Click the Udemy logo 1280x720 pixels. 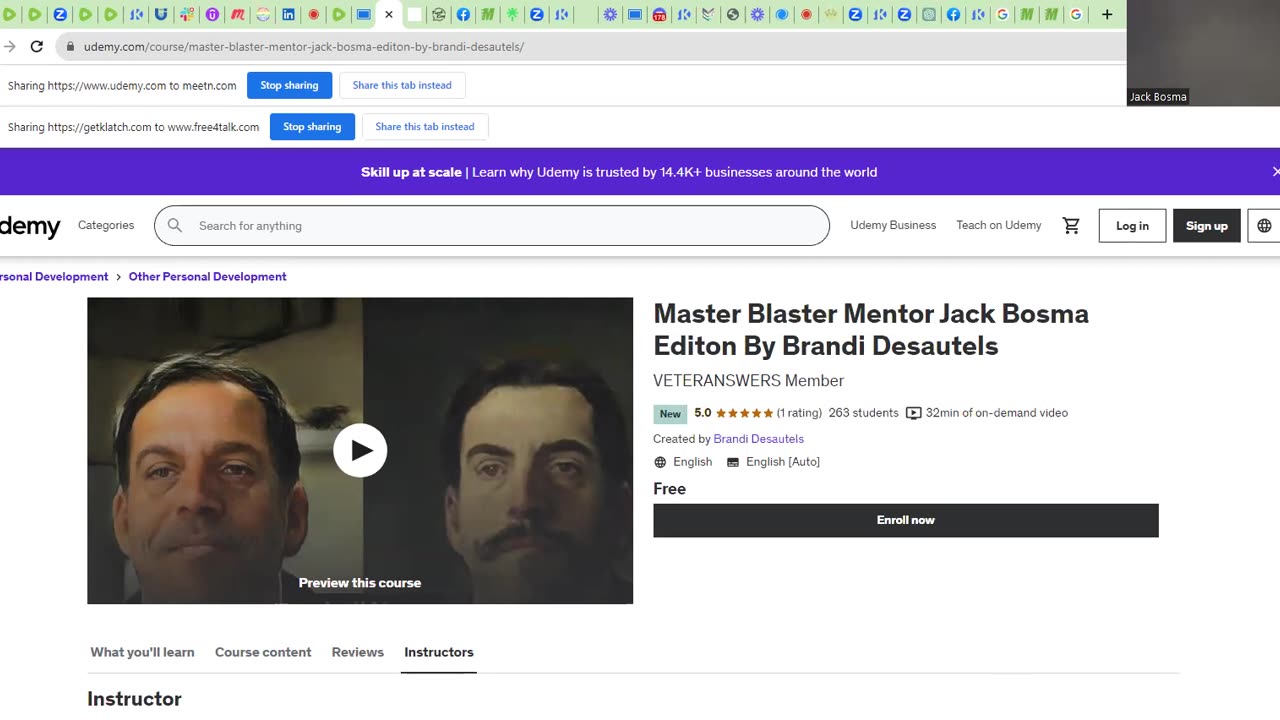pyautogui.click(x=30, y=227)
